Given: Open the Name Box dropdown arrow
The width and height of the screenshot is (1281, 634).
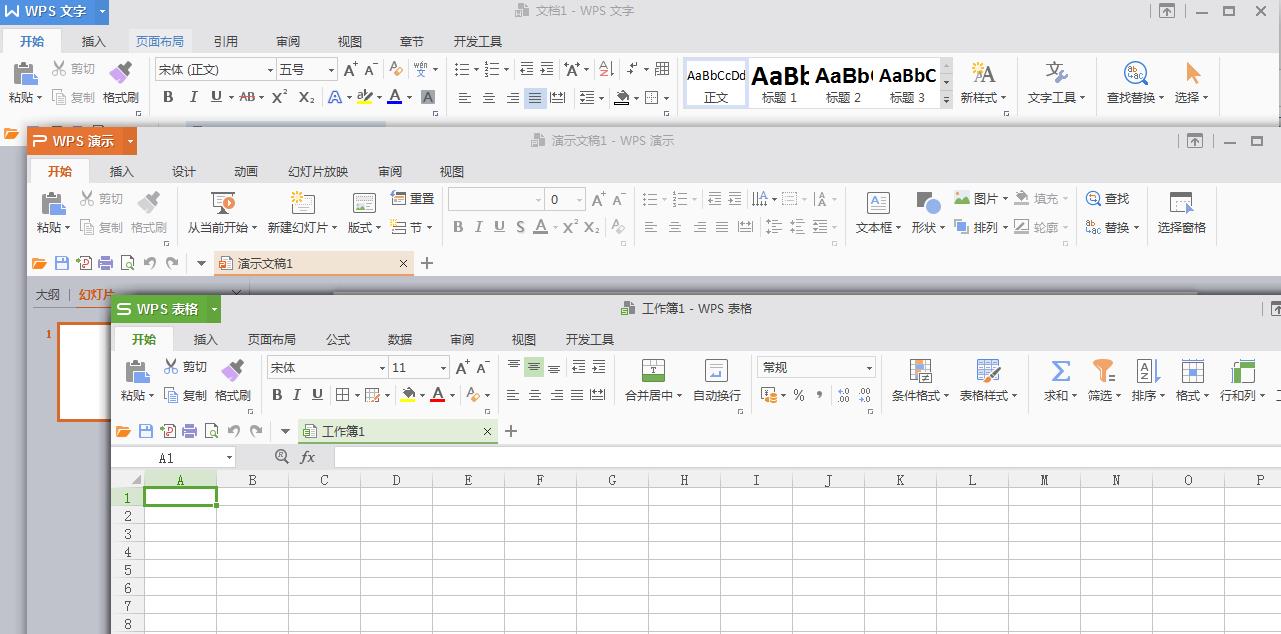Looking at the screenshot, I should point(229,457).
